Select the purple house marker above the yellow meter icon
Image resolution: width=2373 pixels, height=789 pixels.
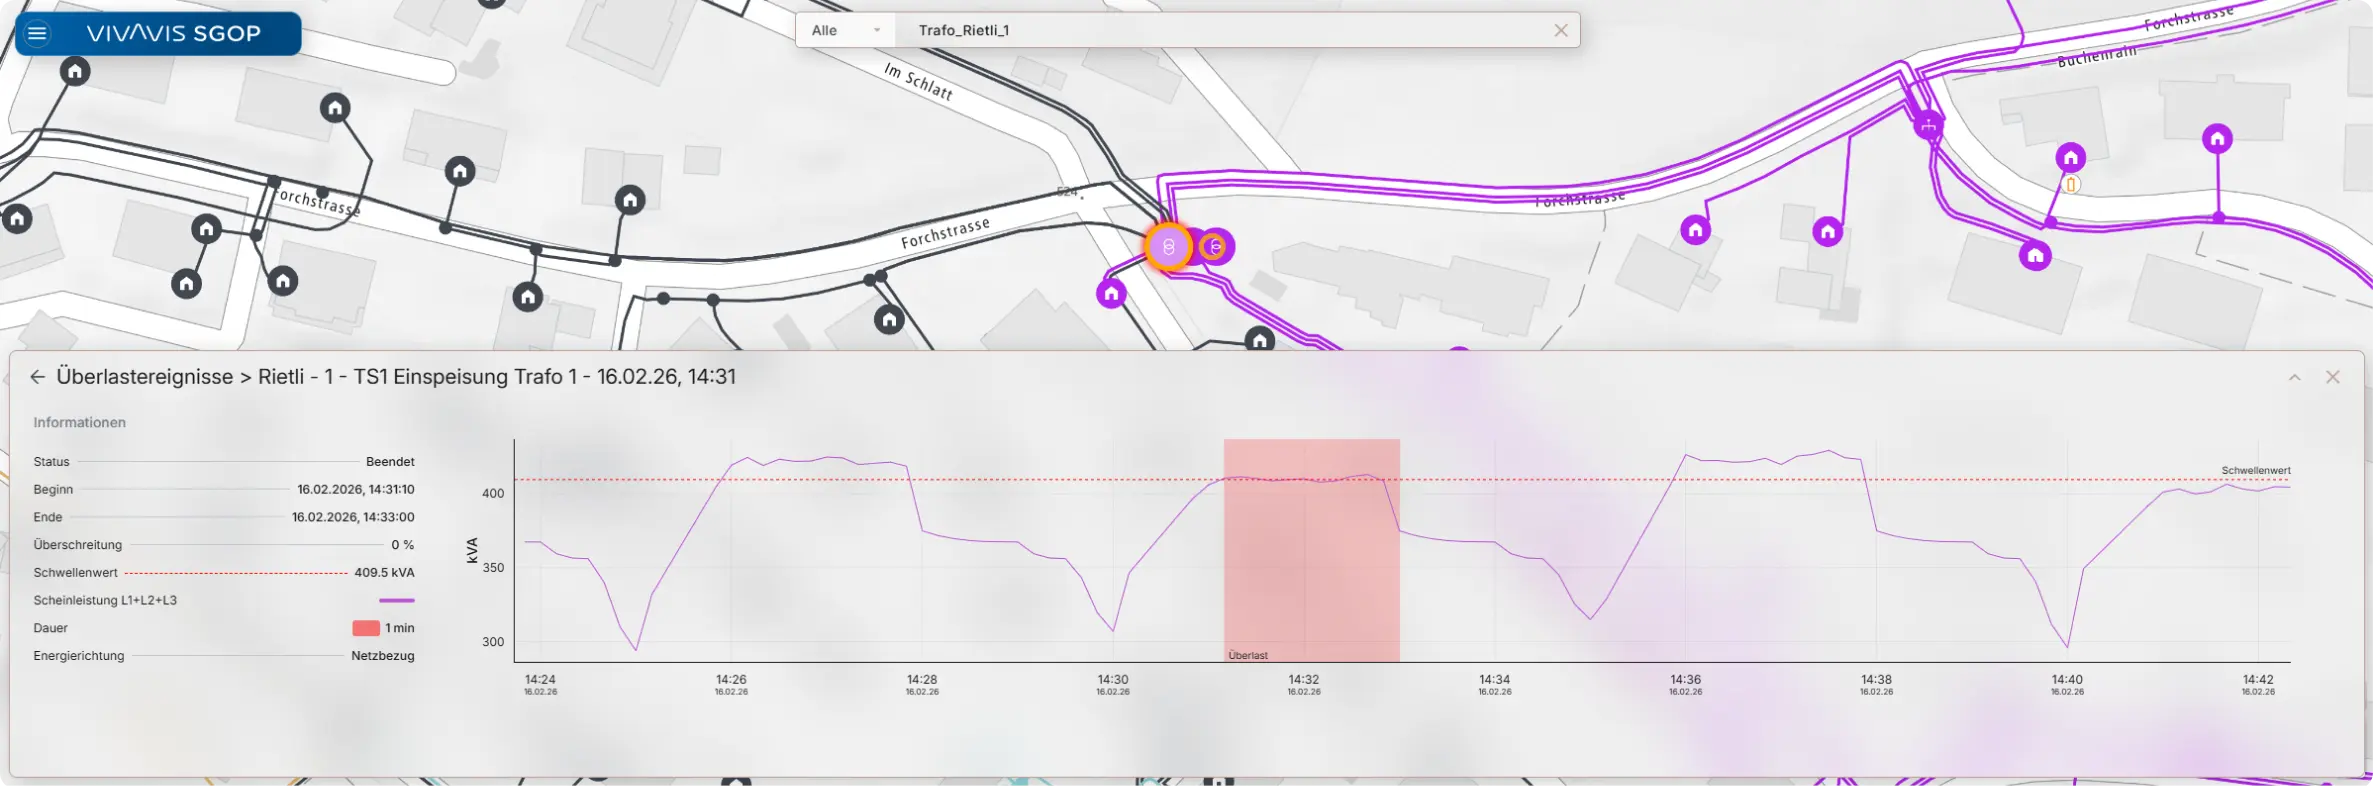coord(2071,157)
